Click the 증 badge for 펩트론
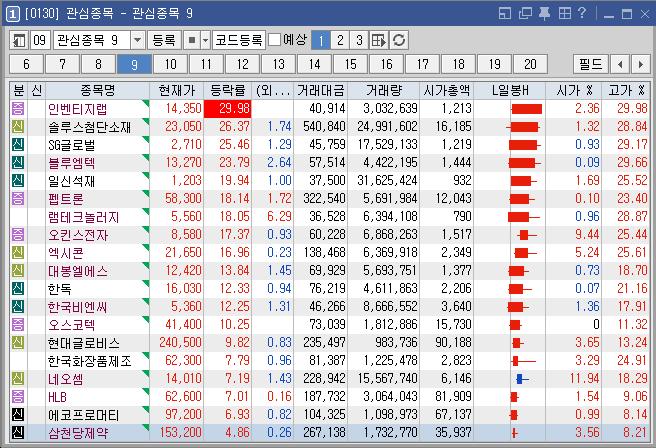This screenshot has width=656, height=448. 18,199
